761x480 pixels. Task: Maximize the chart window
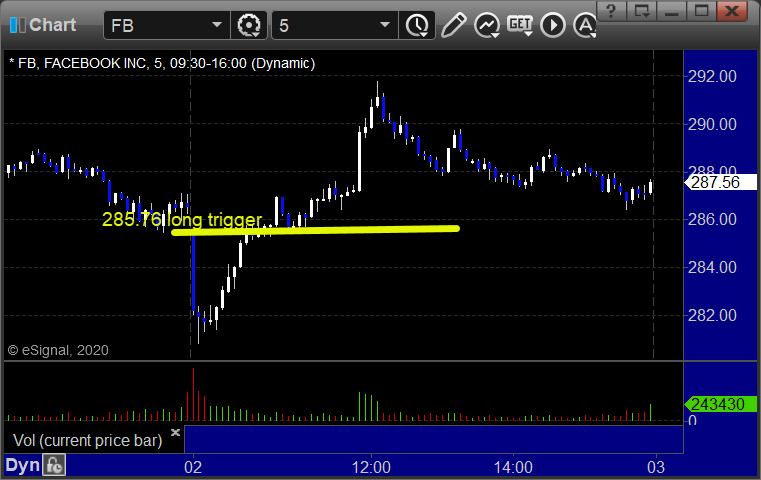click(701, 10)
